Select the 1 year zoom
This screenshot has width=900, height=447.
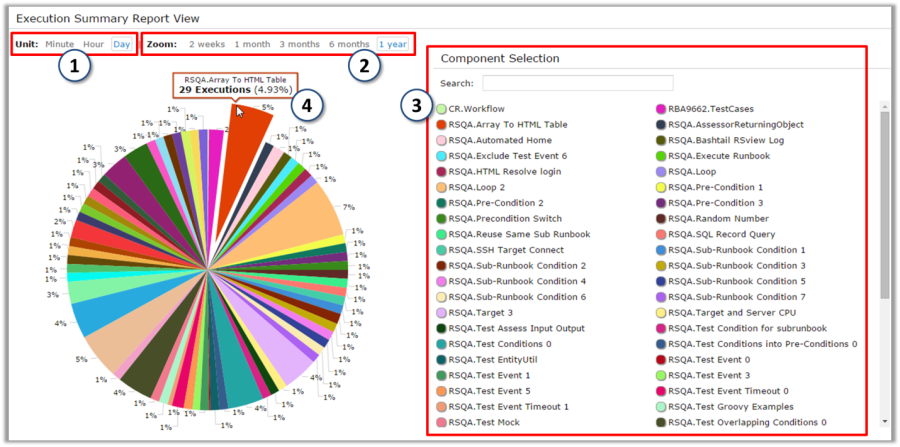(393, 45)
